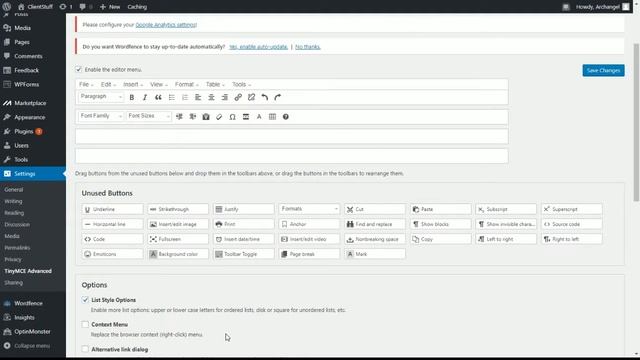
Task: Click the clear formatting eraser icon
Action: tap(219, 117)
